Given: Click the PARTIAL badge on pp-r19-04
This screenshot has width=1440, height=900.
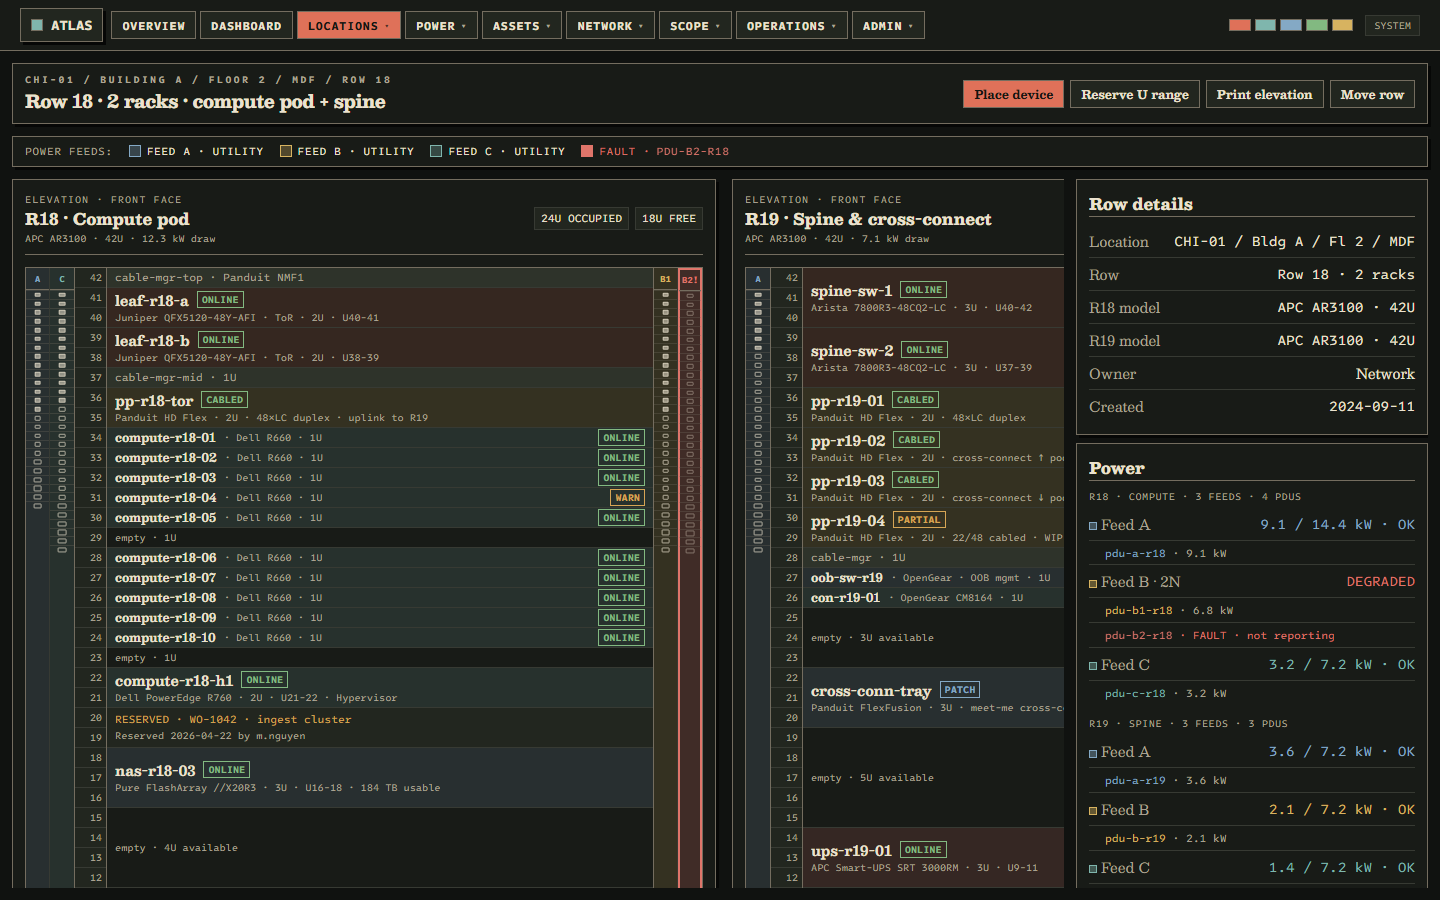Looking at the screenshot, I should [x=919, y=520].
